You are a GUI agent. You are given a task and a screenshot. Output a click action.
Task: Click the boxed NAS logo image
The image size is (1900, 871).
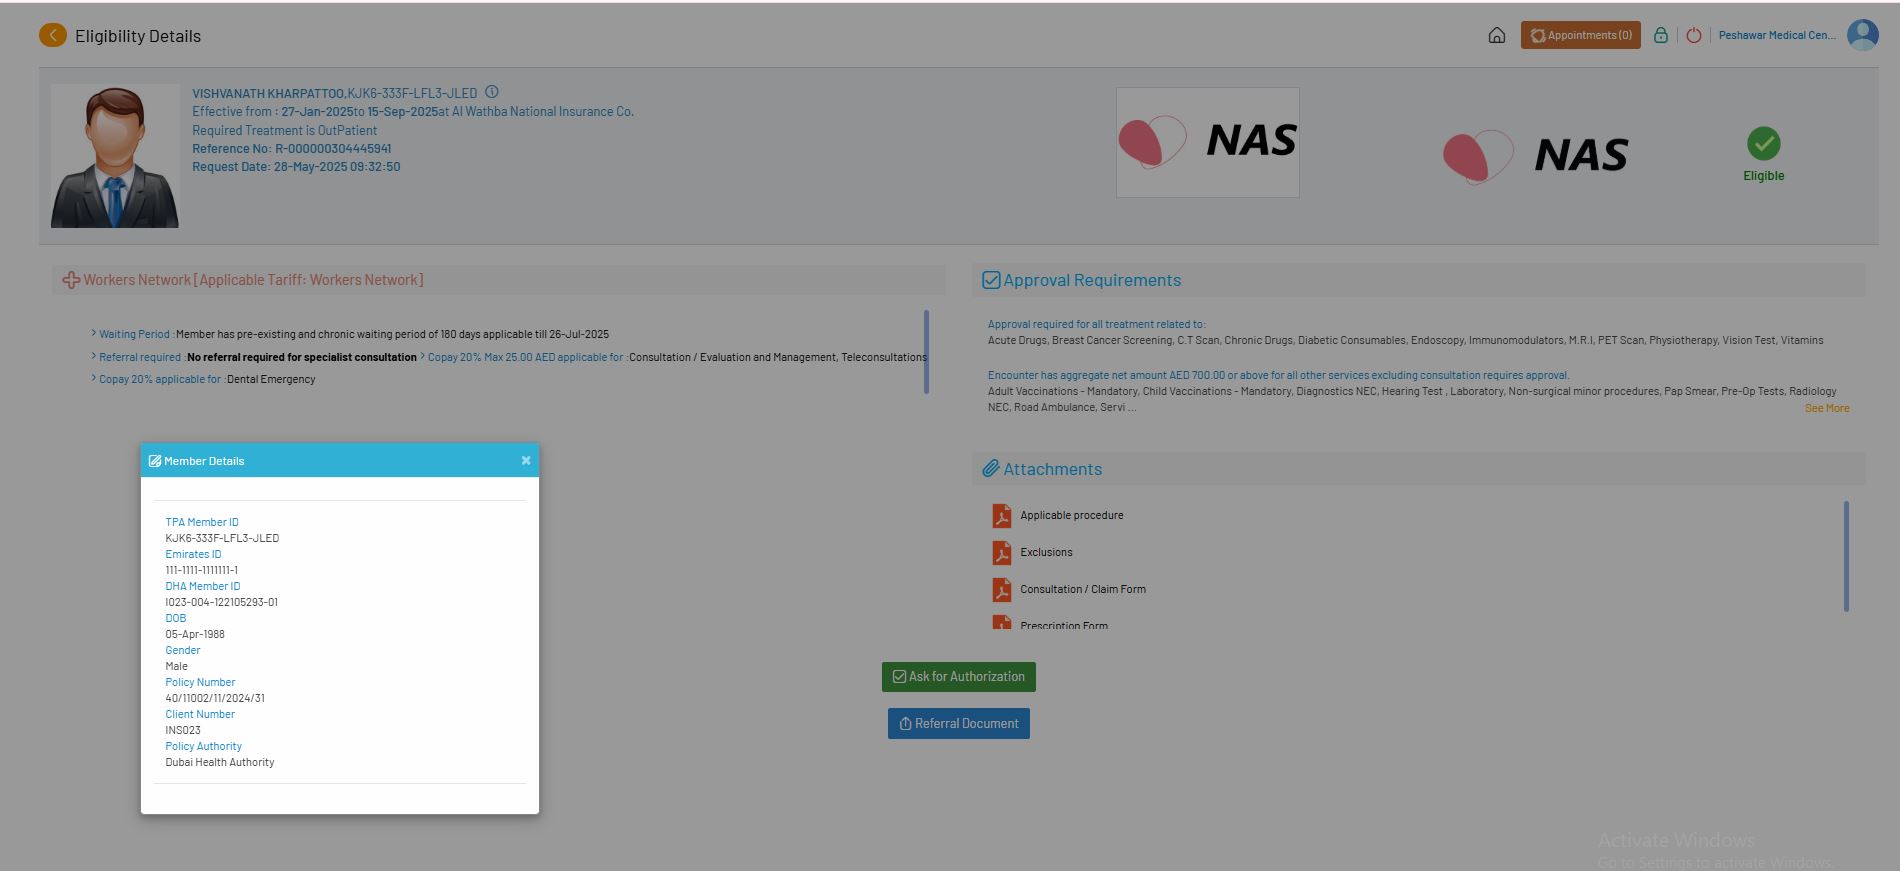coord(1208,142)
